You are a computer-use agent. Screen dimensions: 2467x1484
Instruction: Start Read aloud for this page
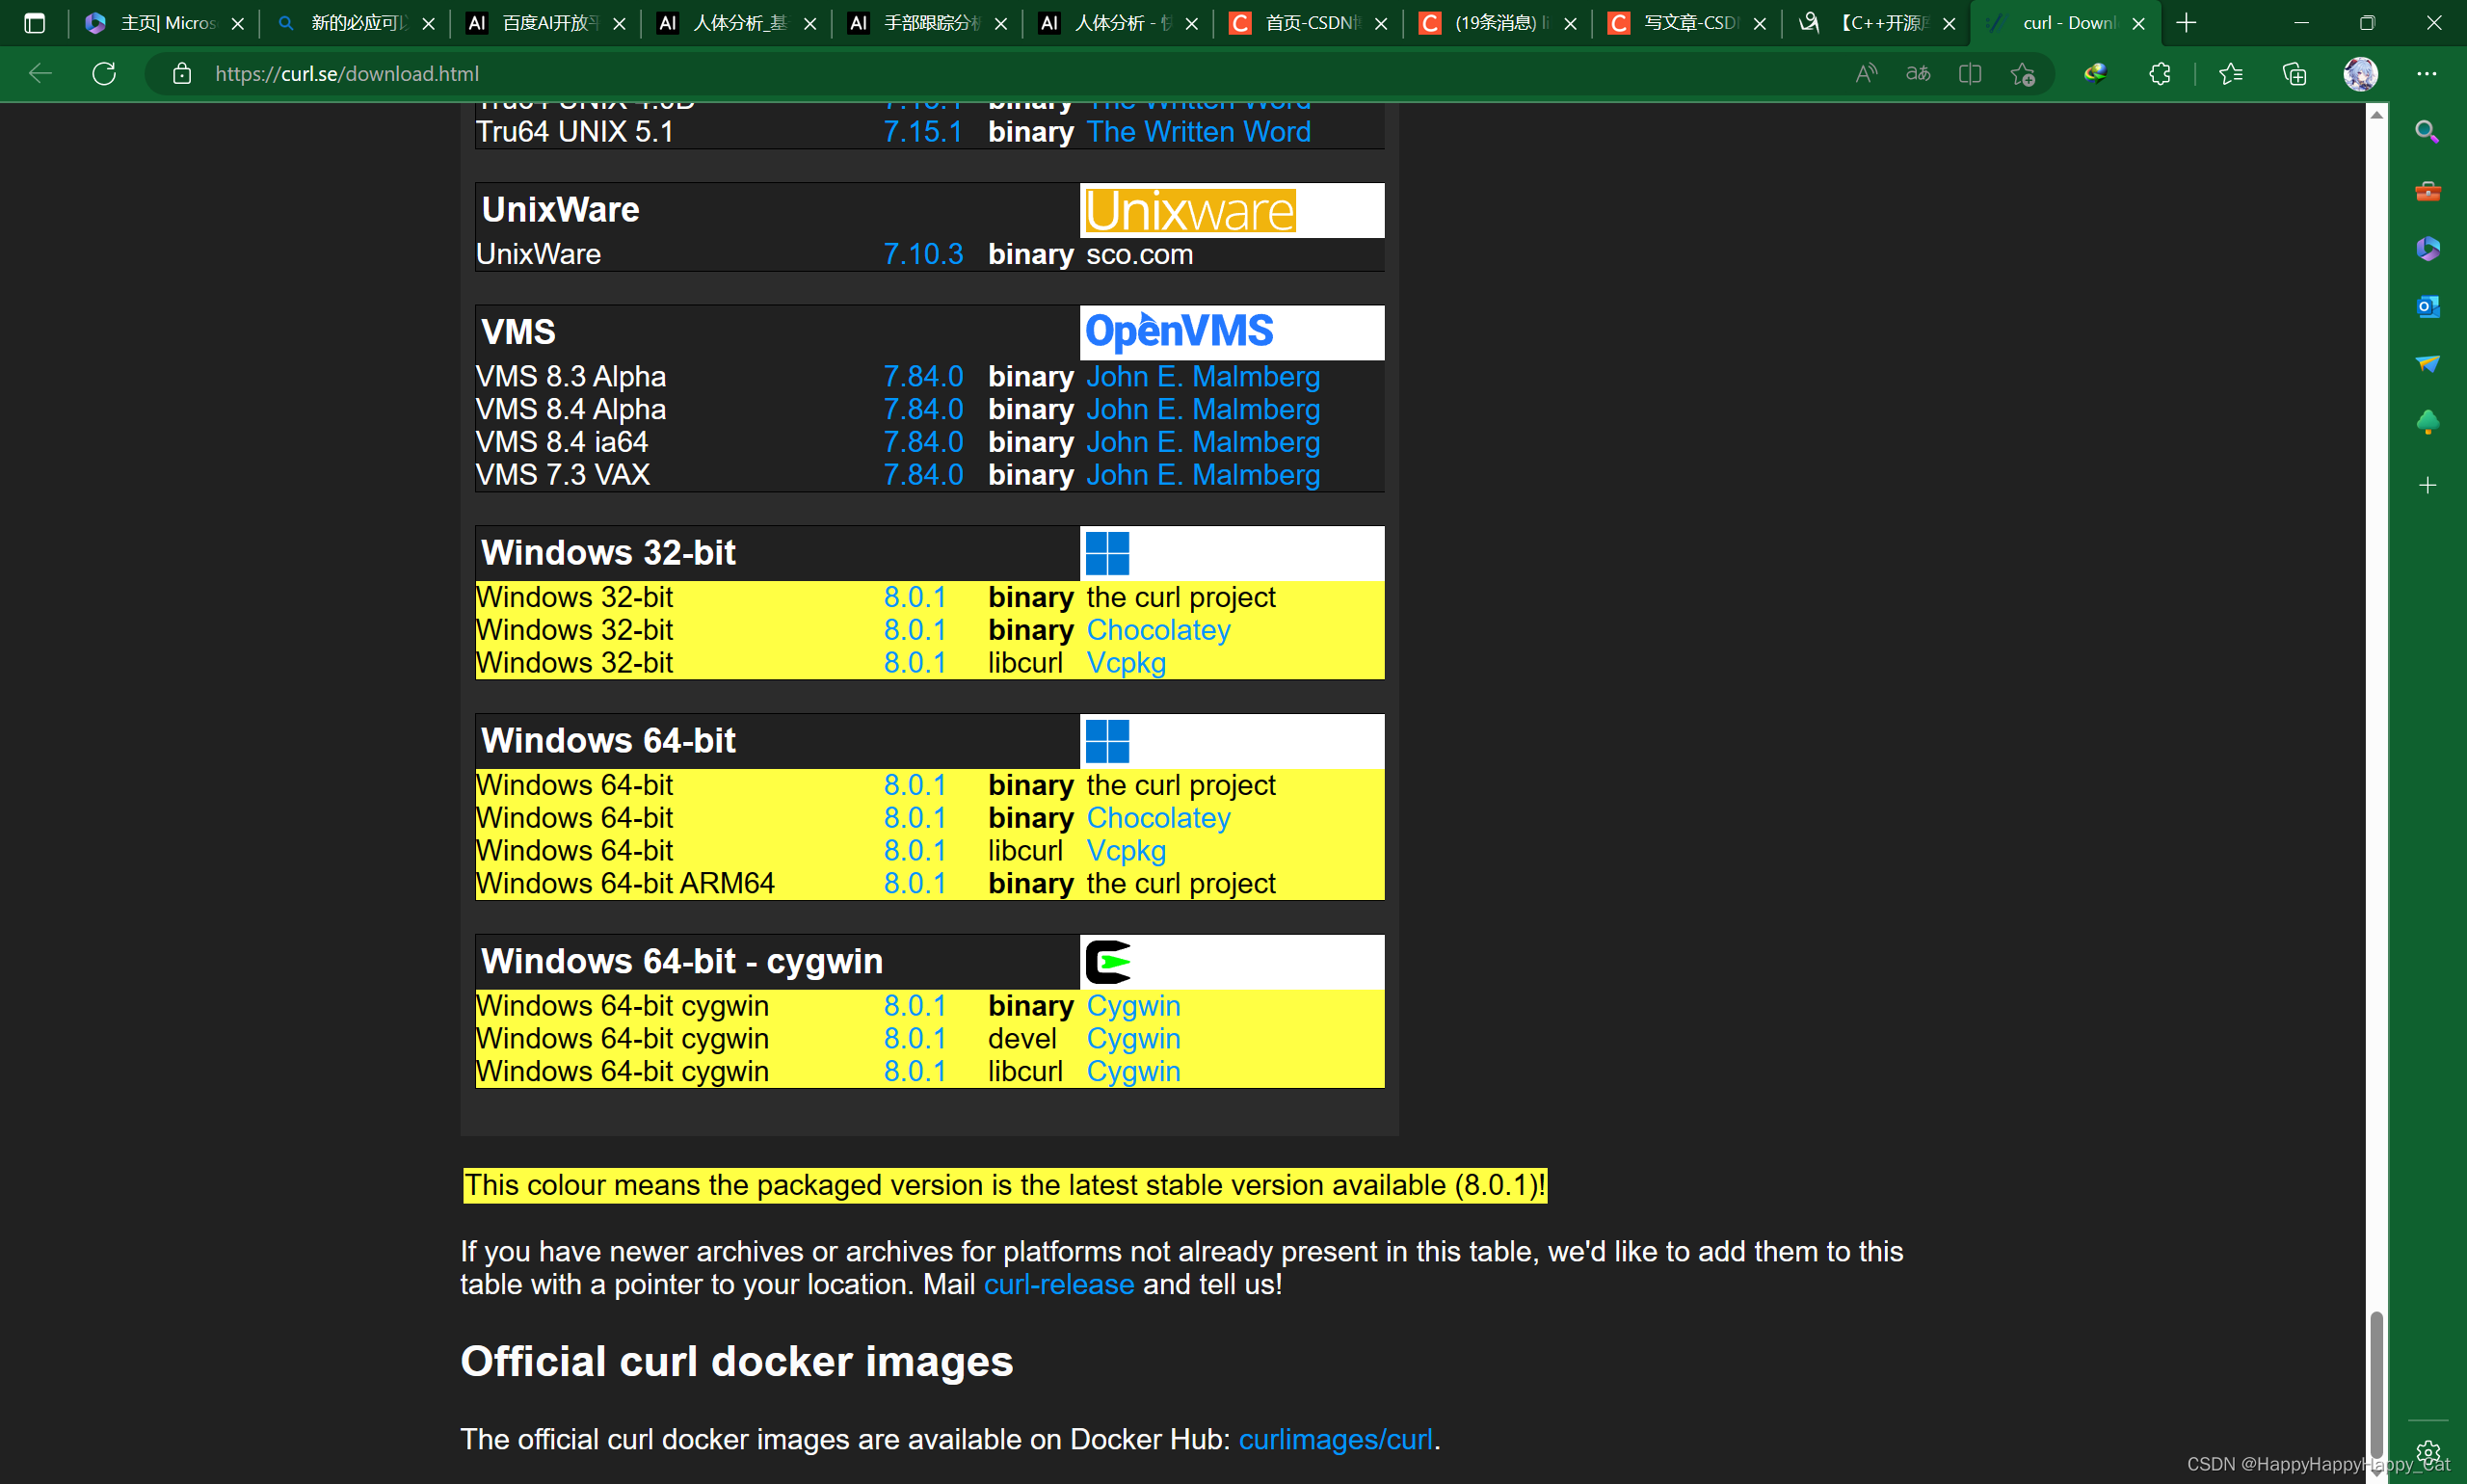[x=1866, y=73]
